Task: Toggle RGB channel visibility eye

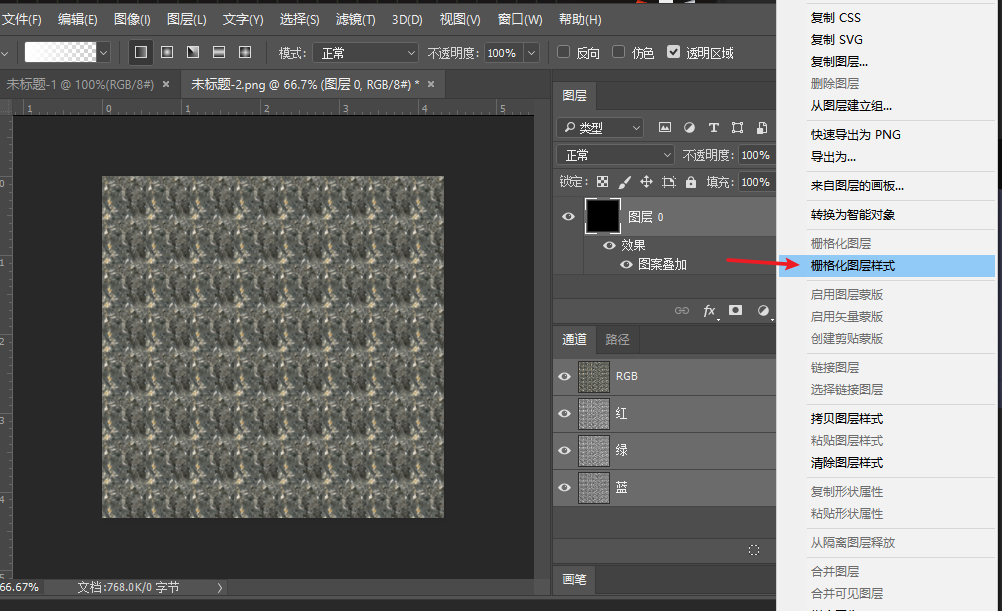Action: (x=564, y=376)
